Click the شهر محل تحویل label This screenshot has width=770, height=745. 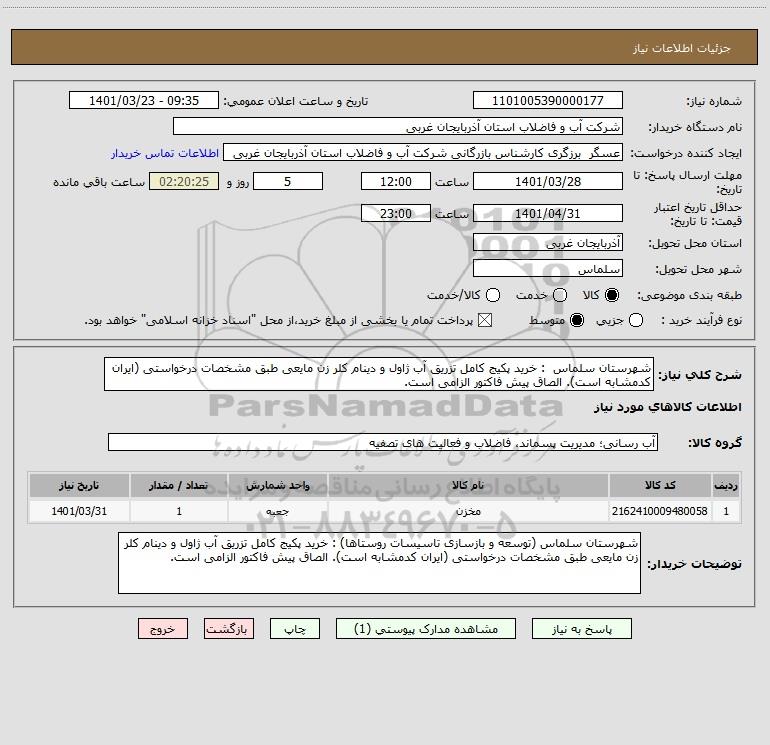(x=699, y=269)
